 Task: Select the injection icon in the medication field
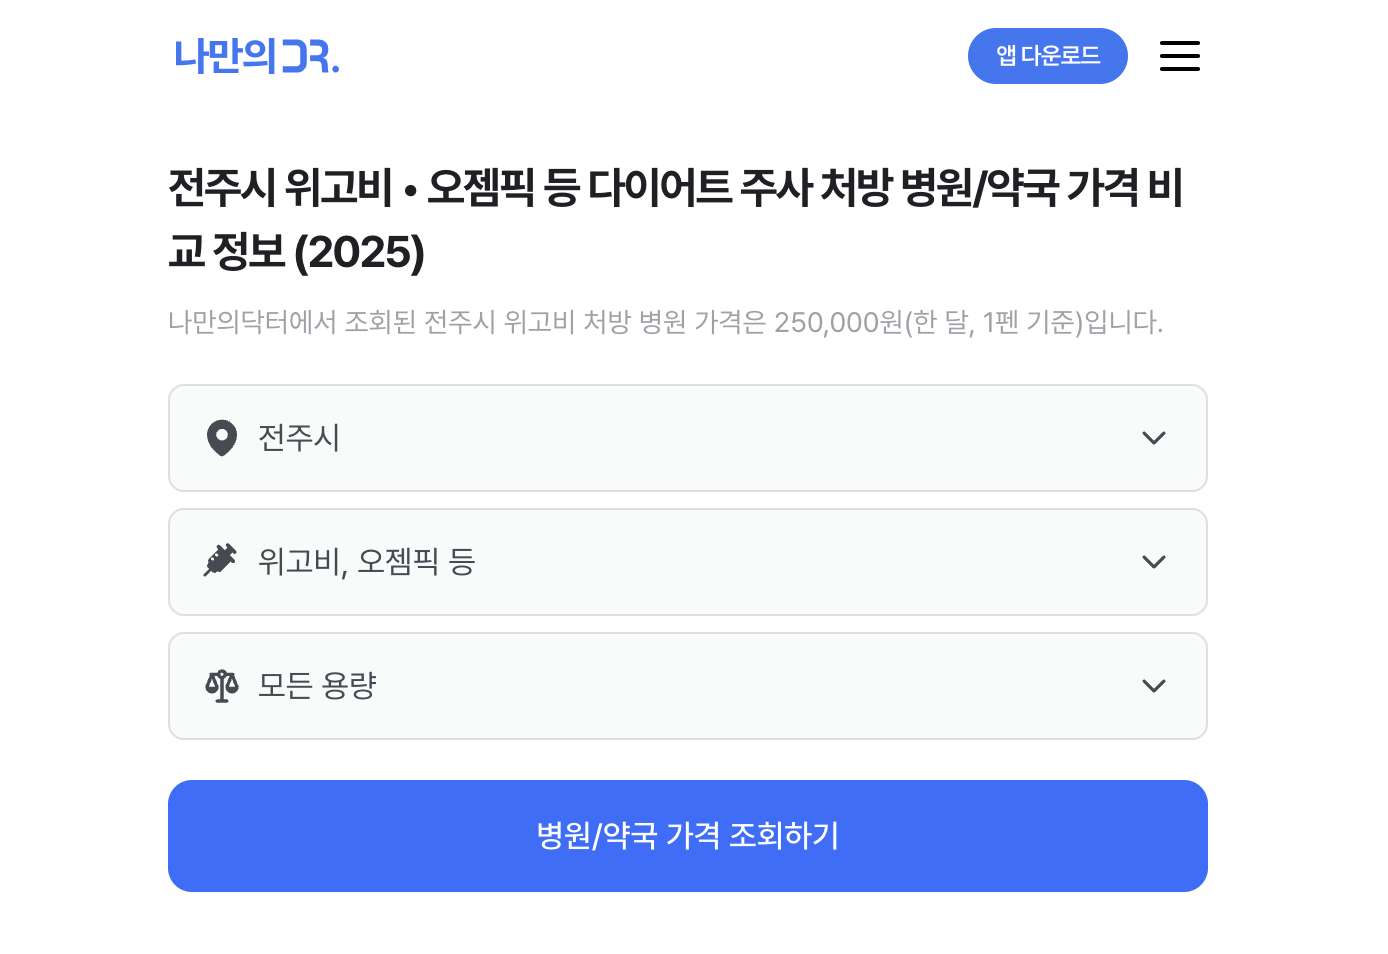(x=221, y=560)
